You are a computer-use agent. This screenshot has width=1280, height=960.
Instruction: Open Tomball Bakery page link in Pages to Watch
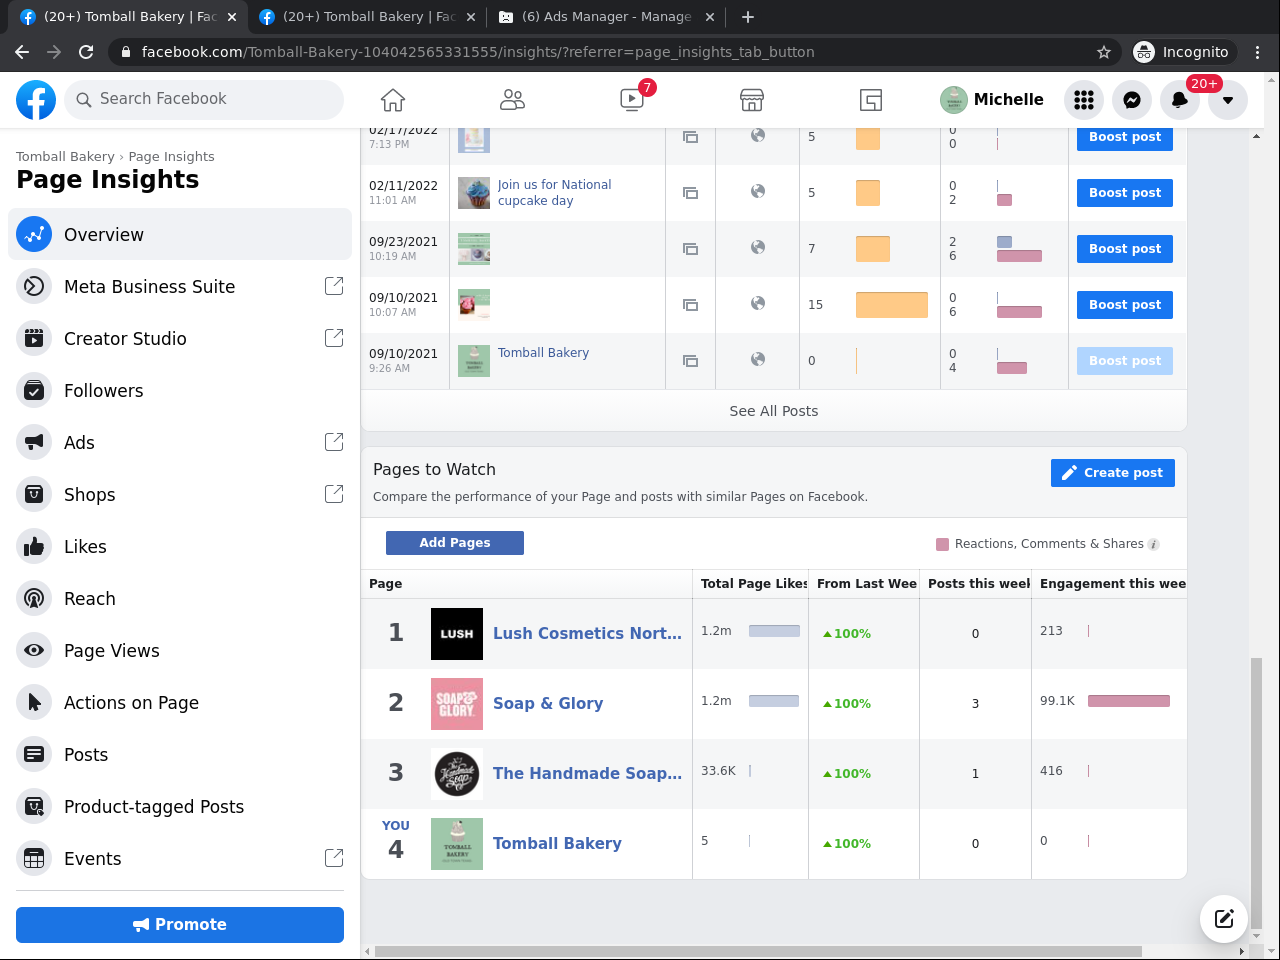click(x=557, y=843)
